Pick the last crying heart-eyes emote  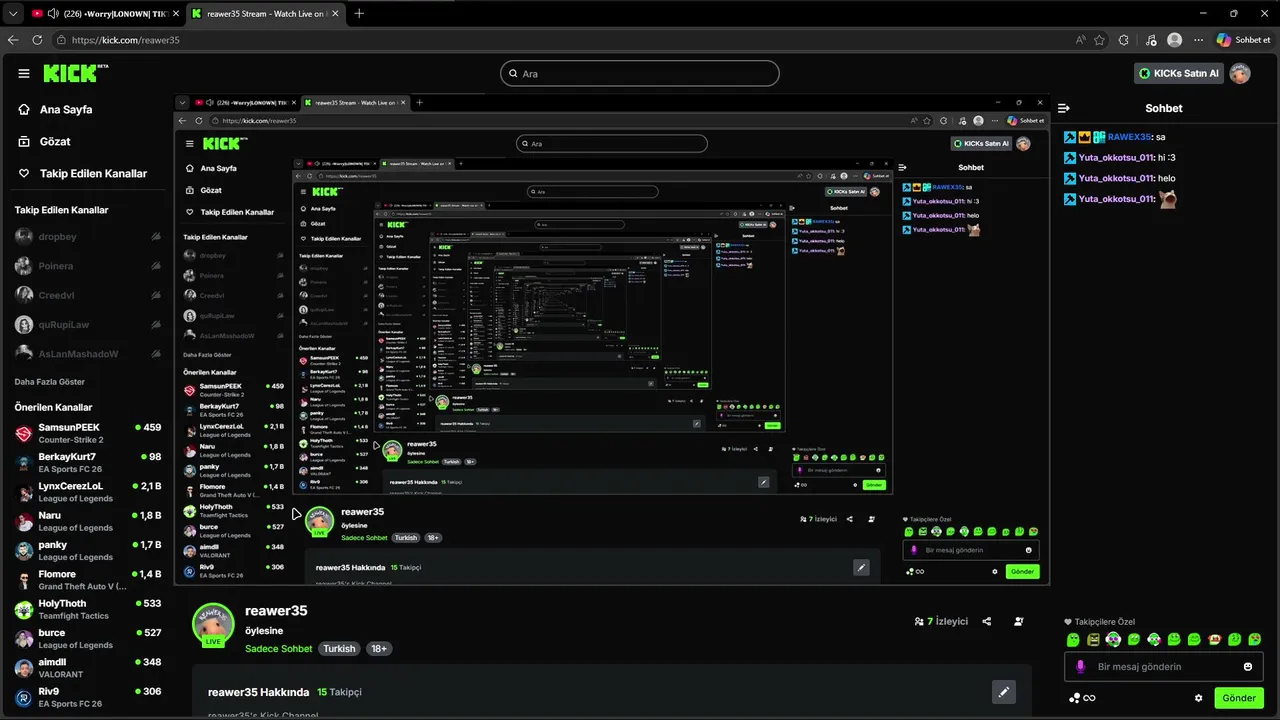pyautogui.click(x=1255, y=640)
